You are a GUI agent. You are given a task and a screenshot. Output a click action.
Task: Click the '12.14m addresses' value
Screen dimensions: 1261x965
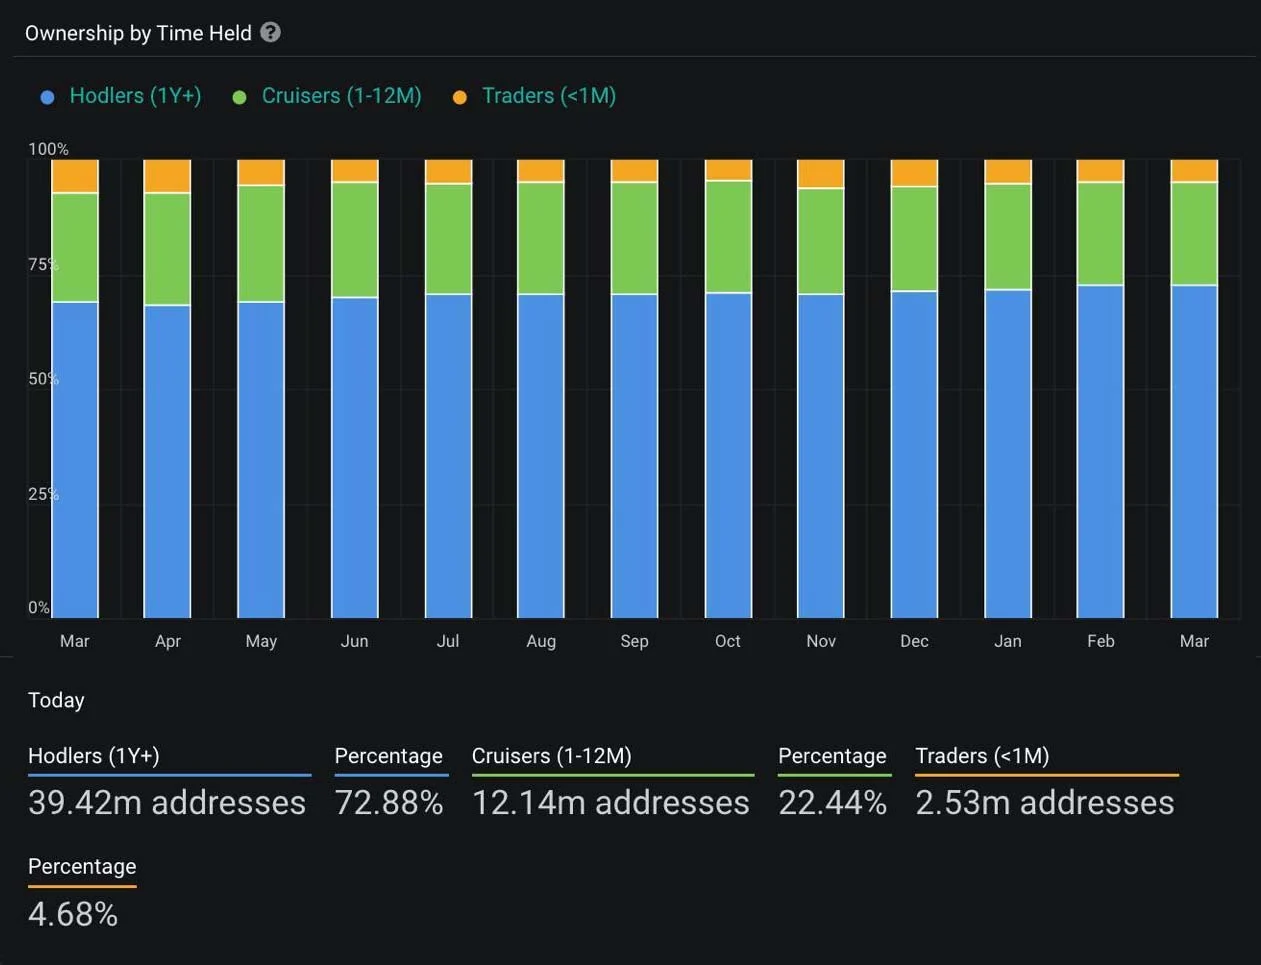coord(611,802)
